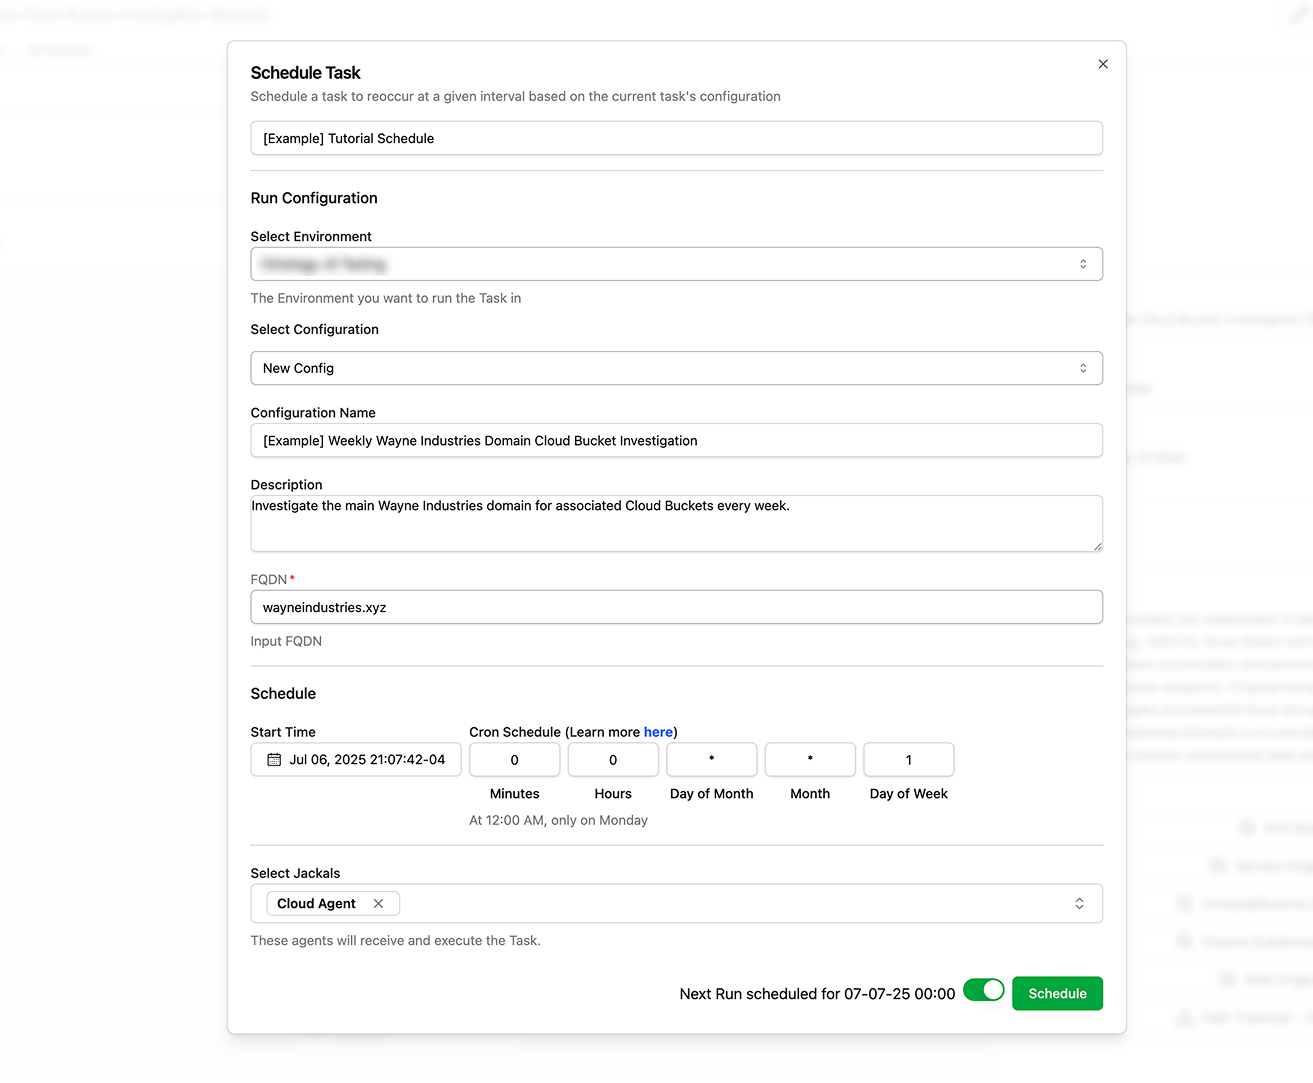The height and width of the screenshot is (1083, 1313).
Task: Edit the cron Minutes field
Action: coord(514,760)
